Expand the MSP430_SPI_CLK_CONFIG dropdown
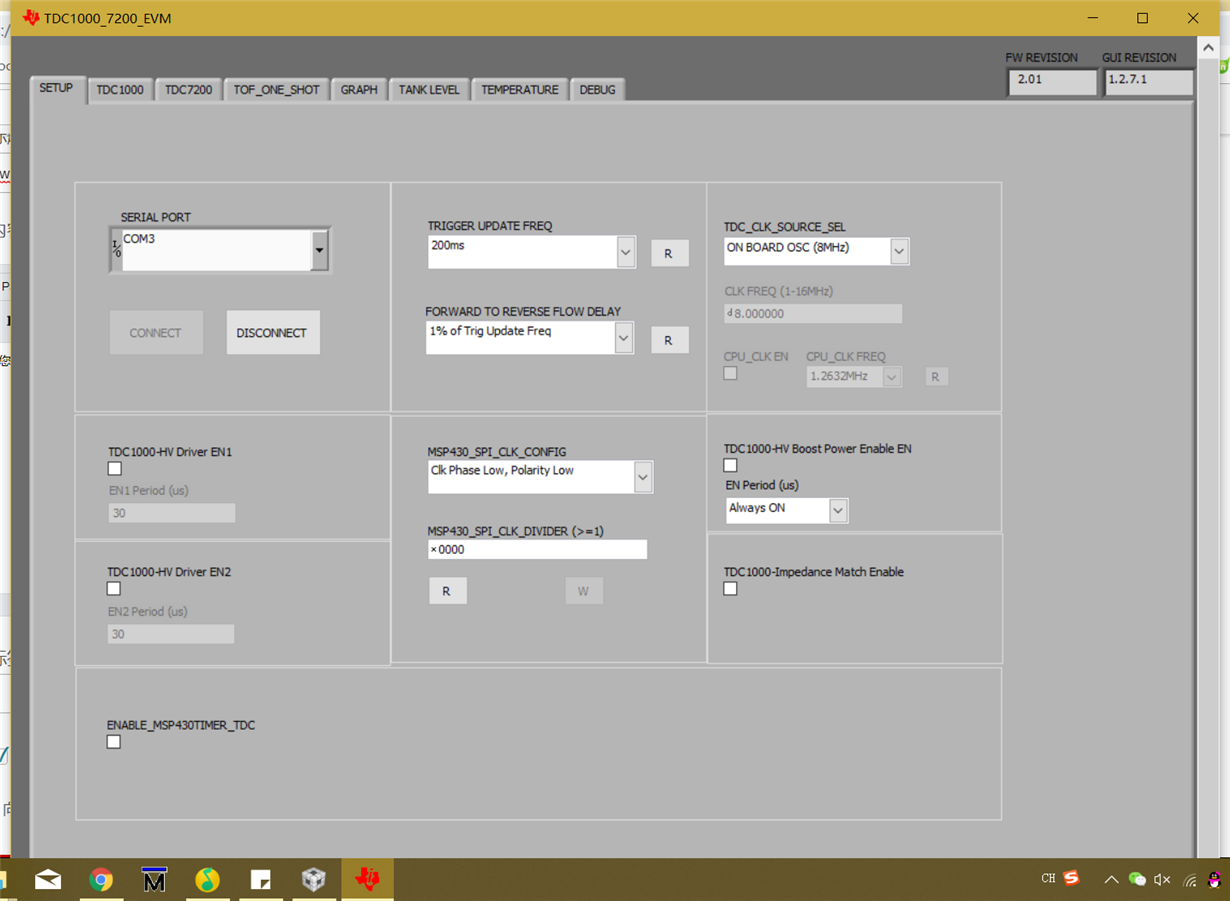This screenshot has height=901, width=1230. [643, 477]
